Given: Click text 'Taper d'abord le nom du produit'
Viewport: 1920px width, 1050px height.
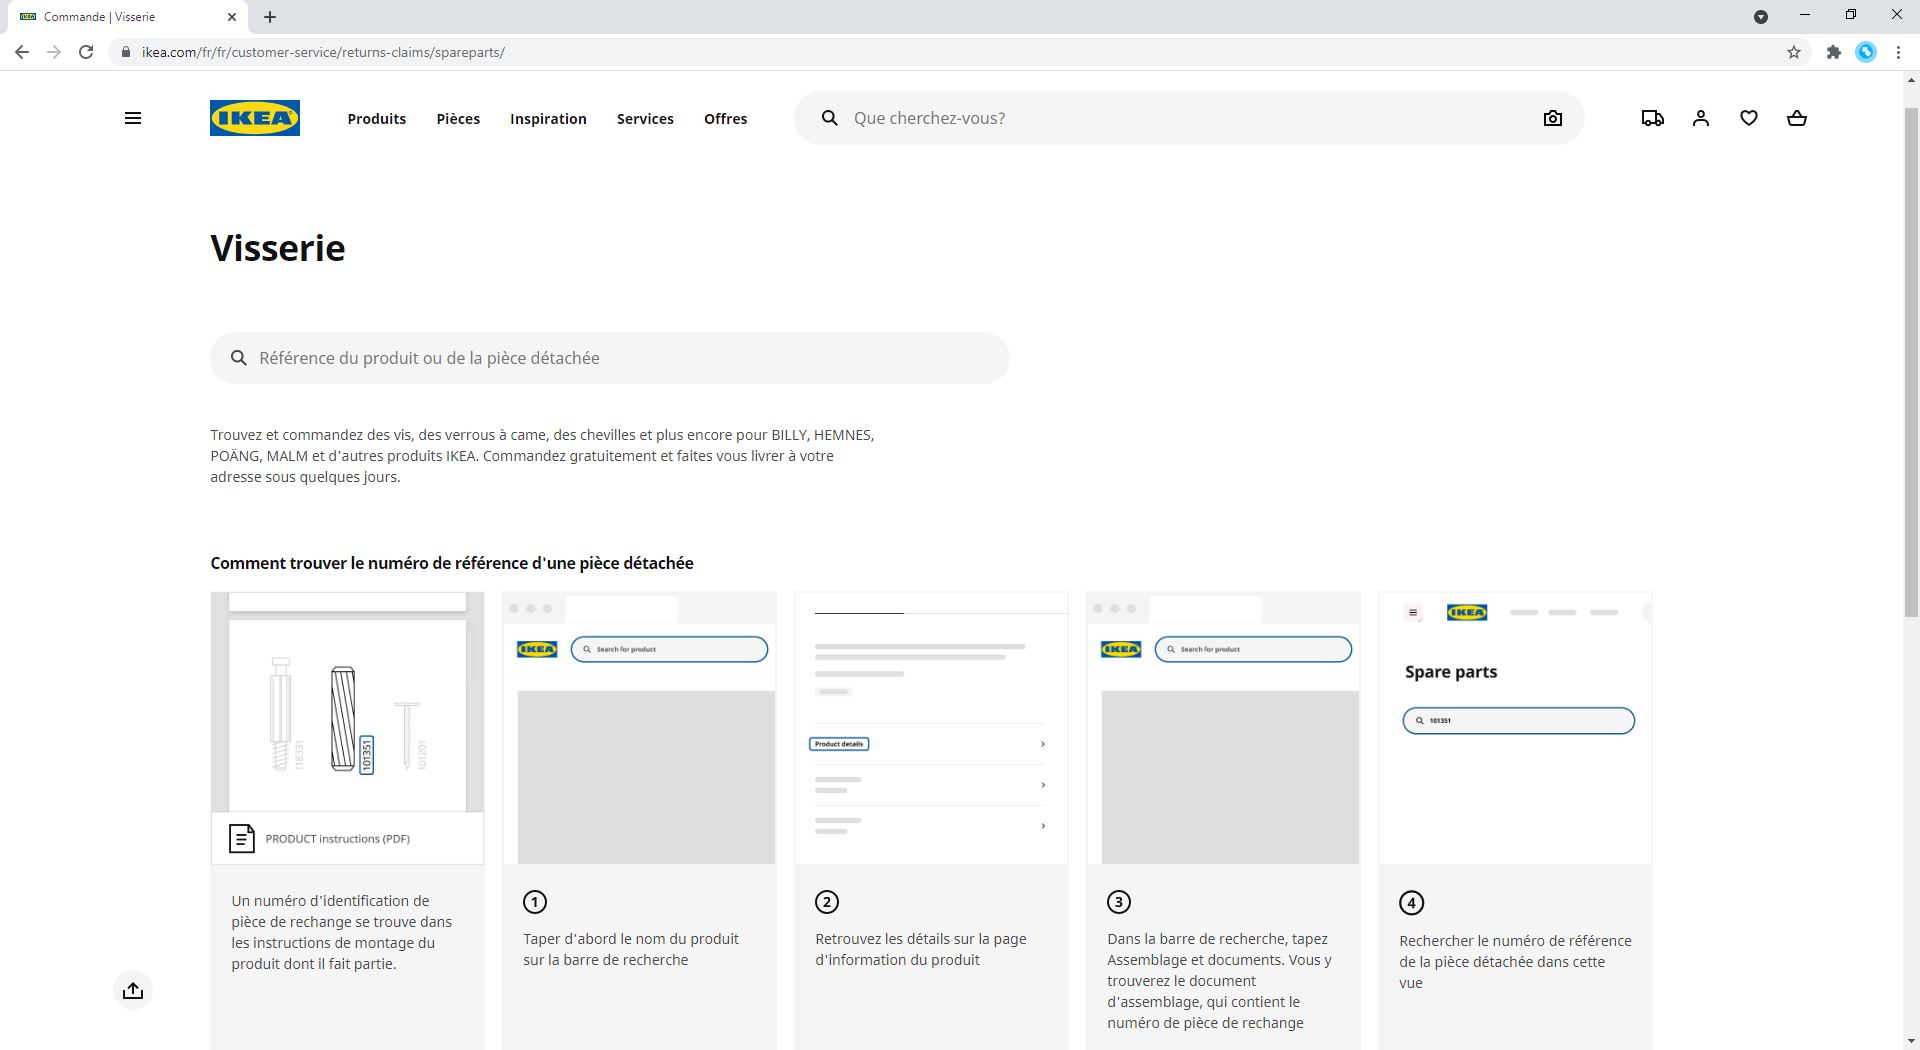Looking at the screenshot, I should tap(631, 939).
